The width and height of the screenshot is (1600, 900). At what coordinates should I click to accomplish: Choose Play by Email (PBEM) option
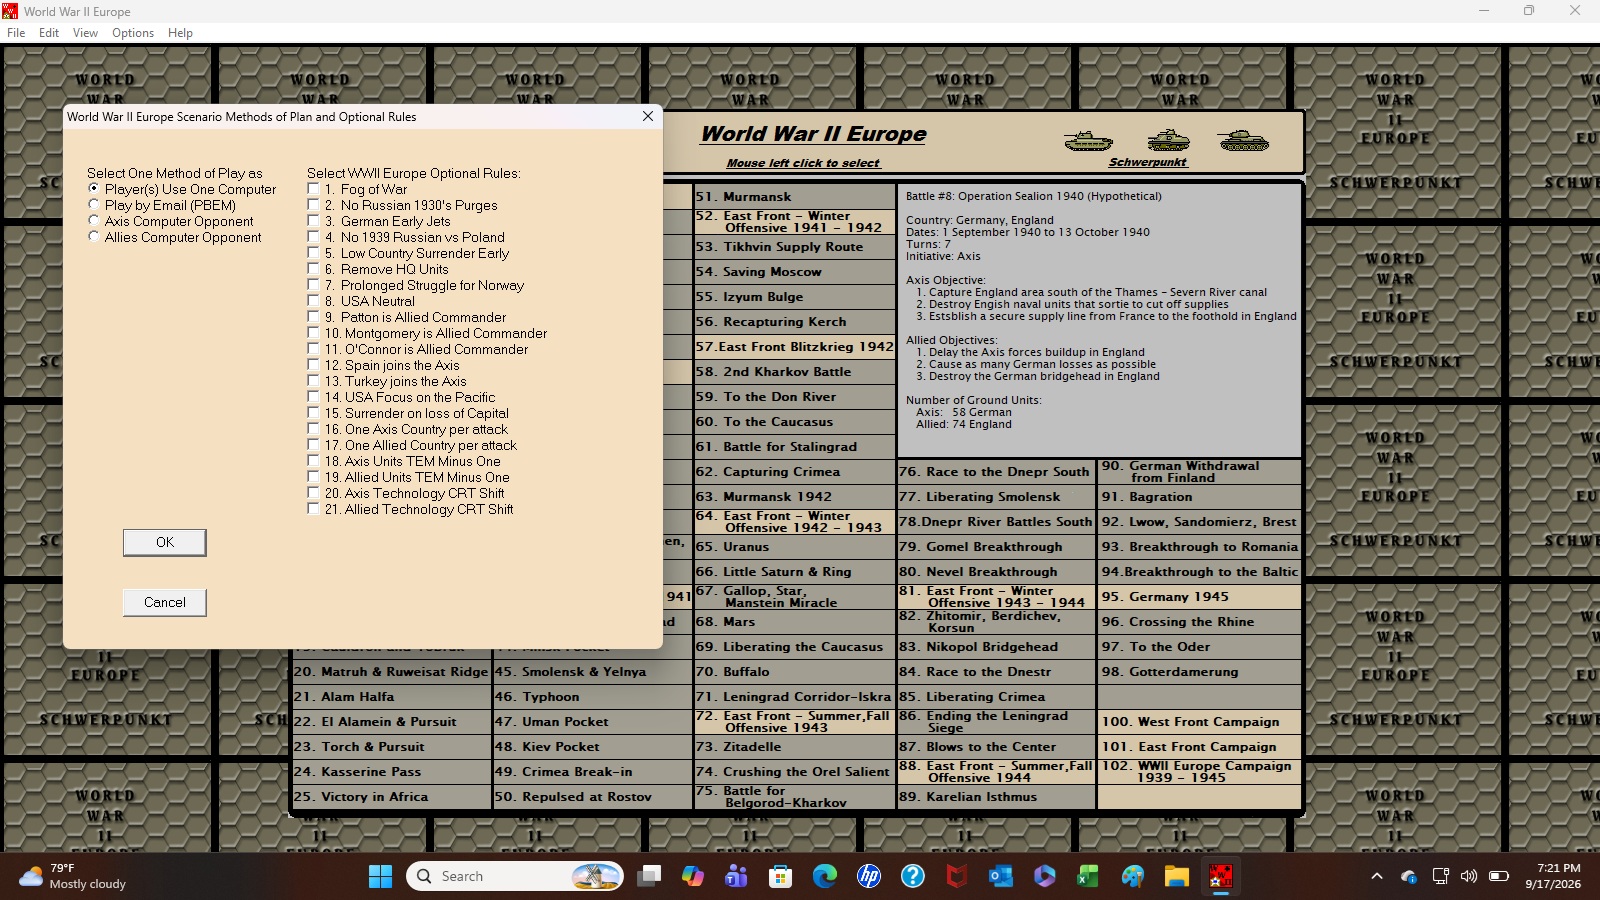[94, 205]
